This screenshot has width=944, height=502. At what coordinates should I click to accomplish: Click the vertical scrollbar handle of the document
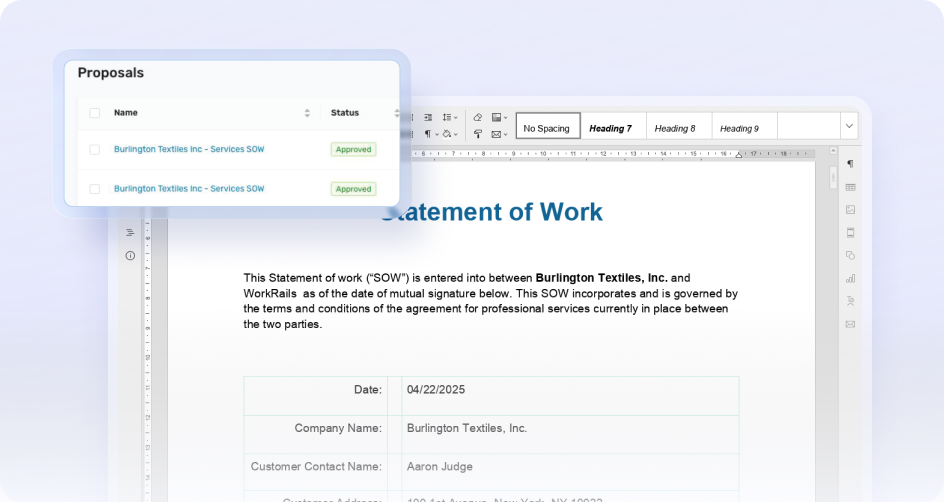pyautogui.click(x=833, y=177)
